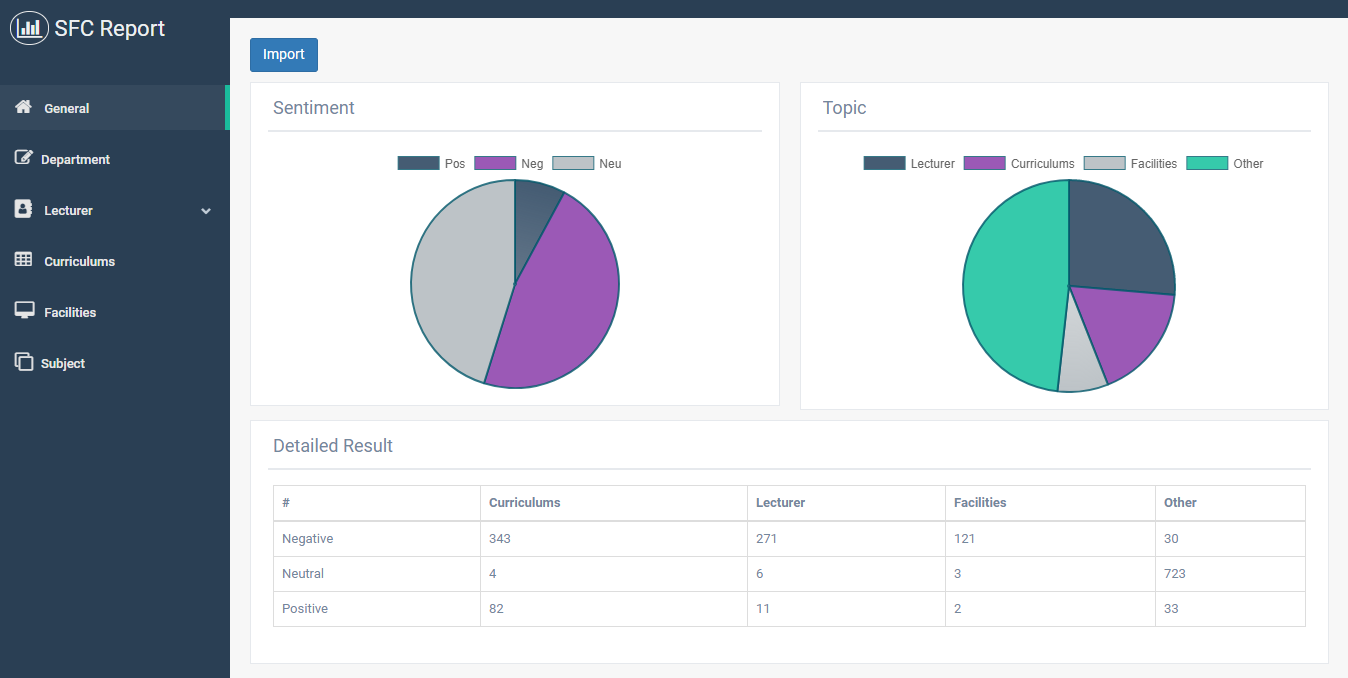Image resolution: width=1348 pixels, height=678 pixels.
Task: Click the 11 Positive Lecturer cell
Action: (x=847, y=609)
